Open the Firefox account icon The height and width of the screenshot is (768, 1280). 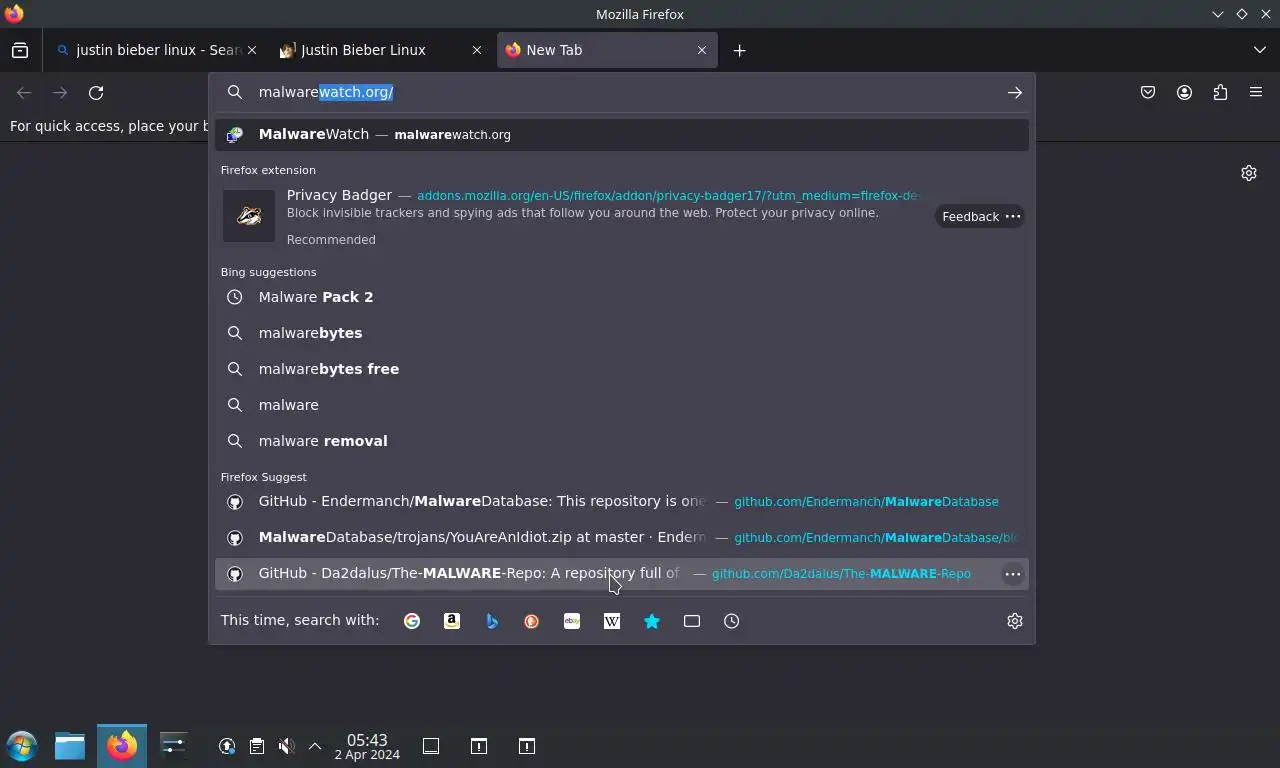[1184, 92]
